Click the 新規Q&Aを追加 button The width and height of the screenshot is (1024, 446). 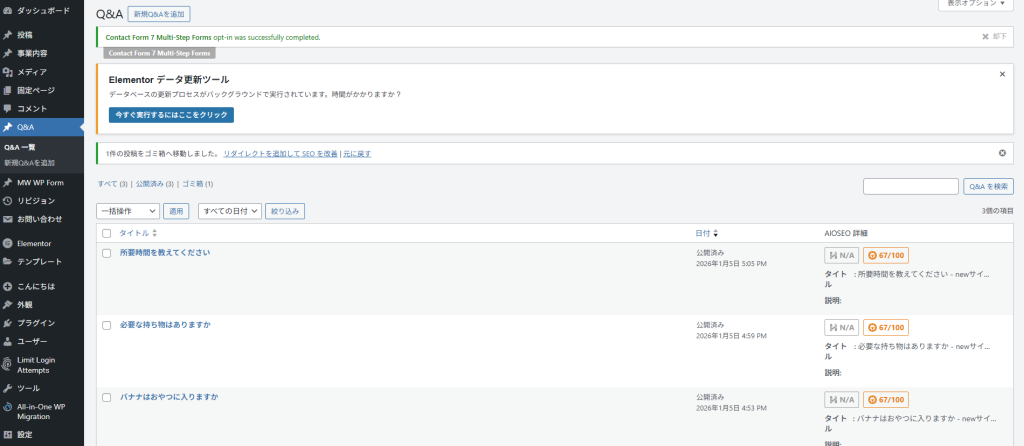coord(159,15)
